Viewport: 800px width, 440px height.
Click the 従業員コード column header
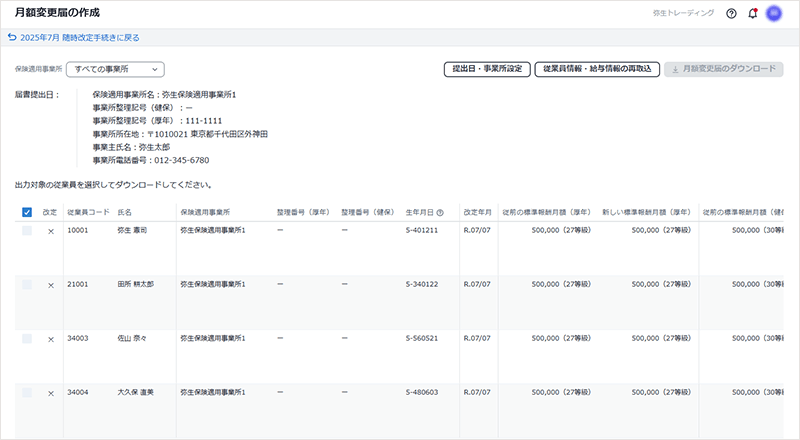pos(87,213)
